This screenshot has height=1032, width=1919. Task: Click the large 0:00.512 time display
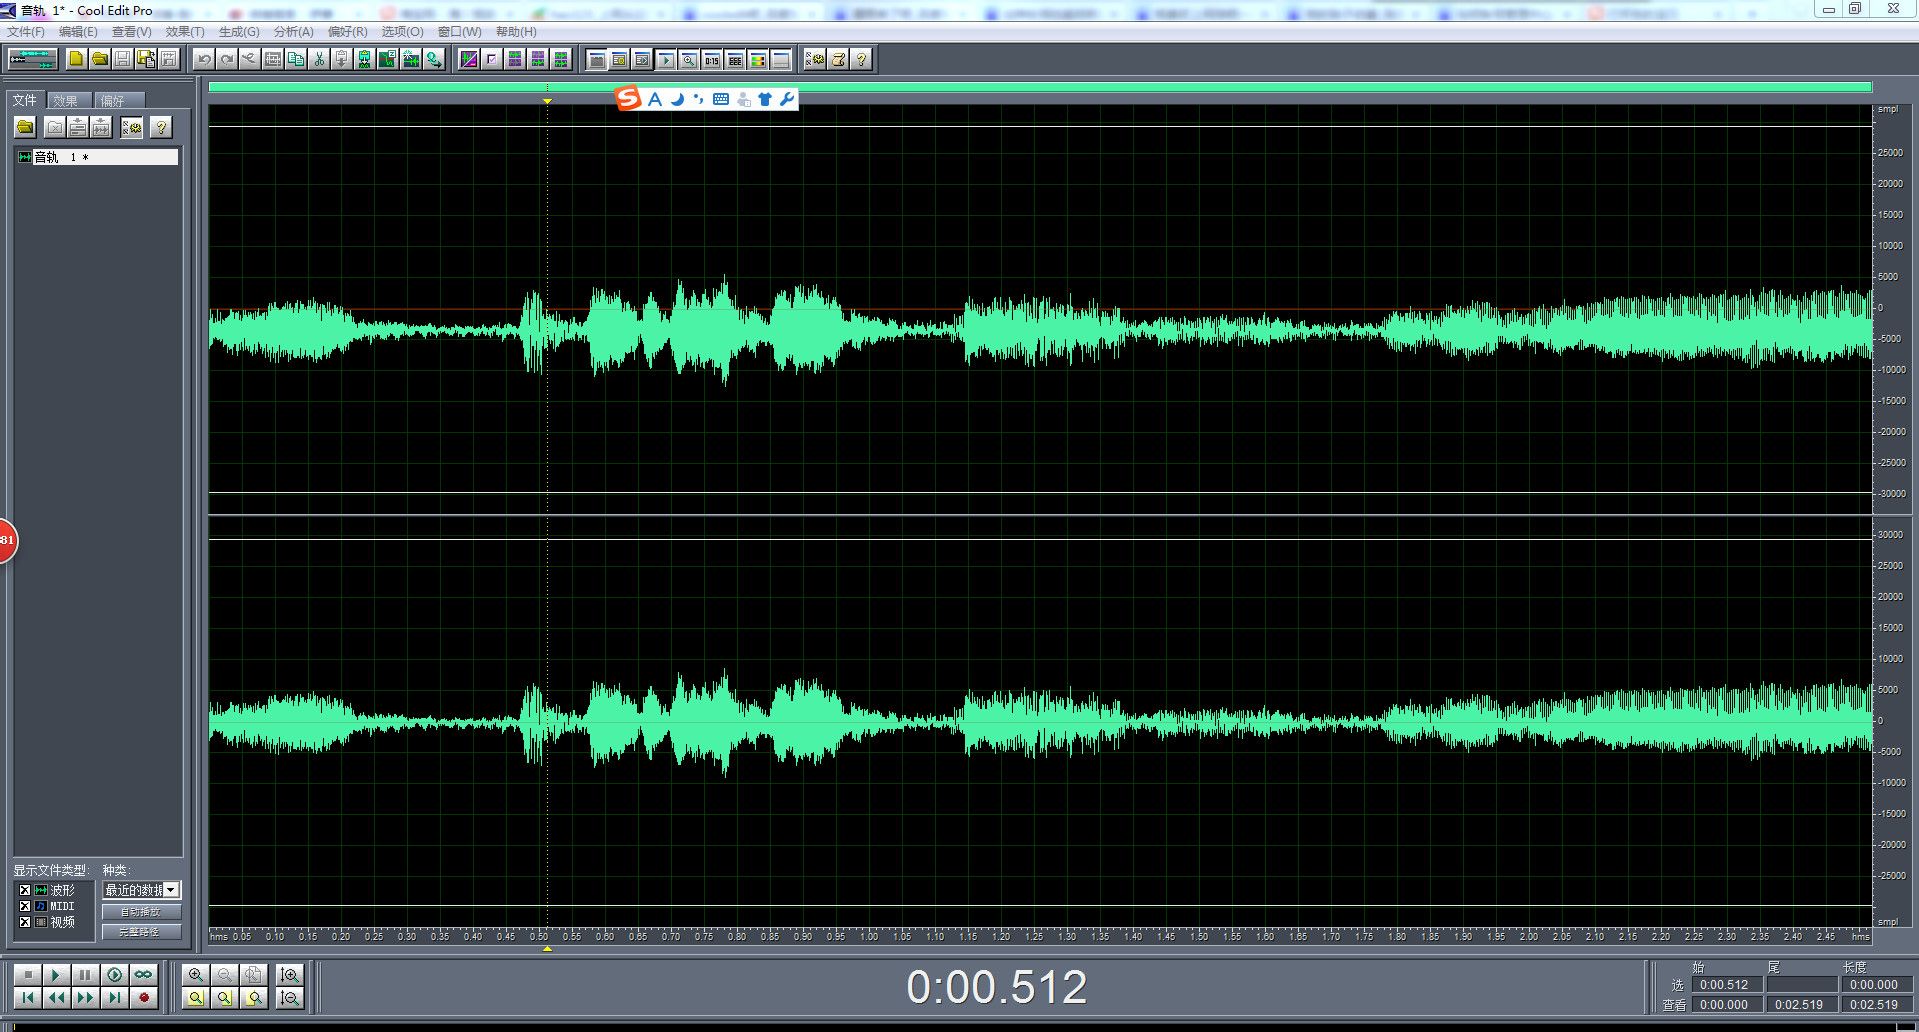pyautogui.click(x=996, y=988)
